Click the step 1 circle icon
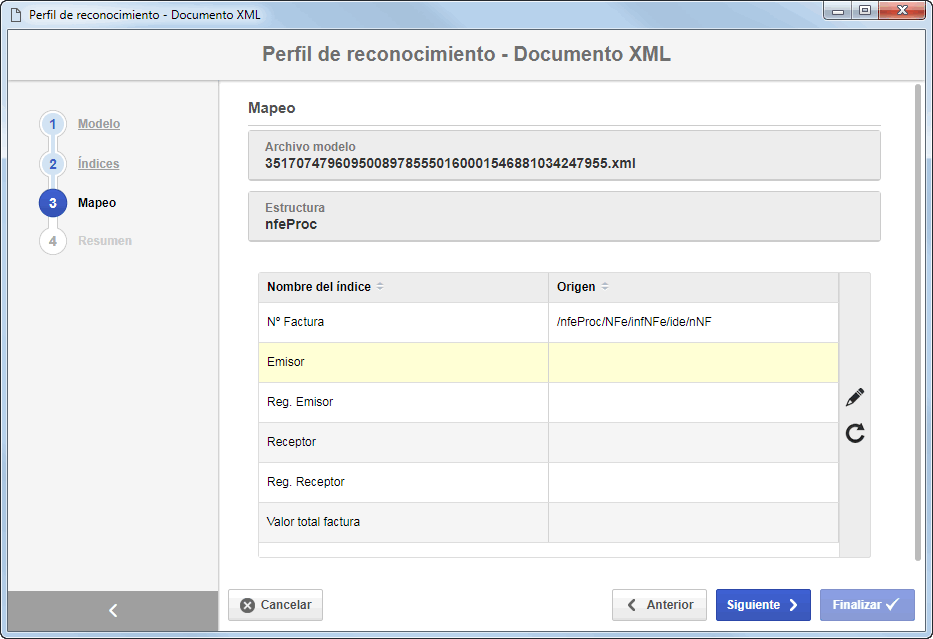This screenshot has width=933, height=639. click(53, 124)
